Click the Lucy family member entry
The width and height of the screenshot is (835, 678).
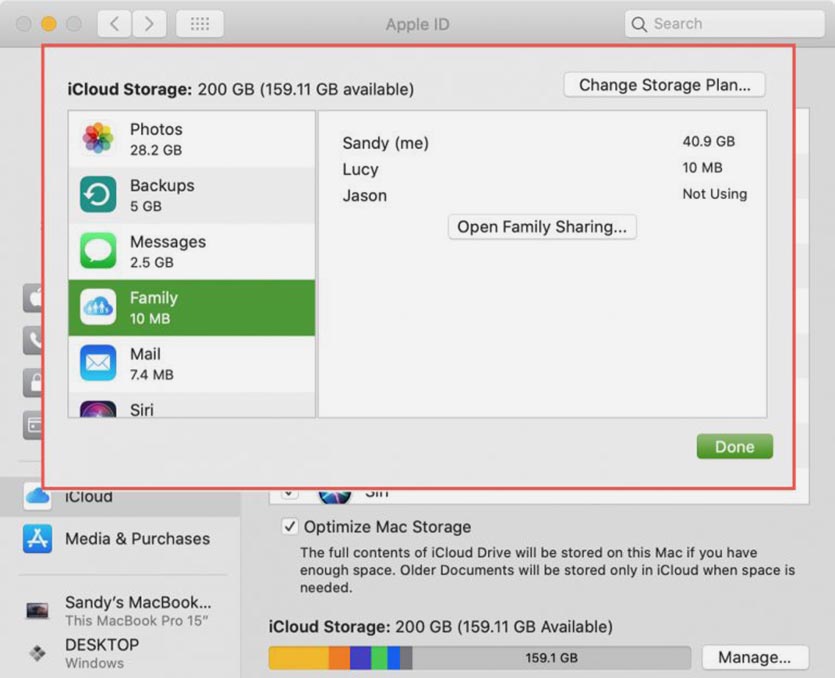point(361,169)
